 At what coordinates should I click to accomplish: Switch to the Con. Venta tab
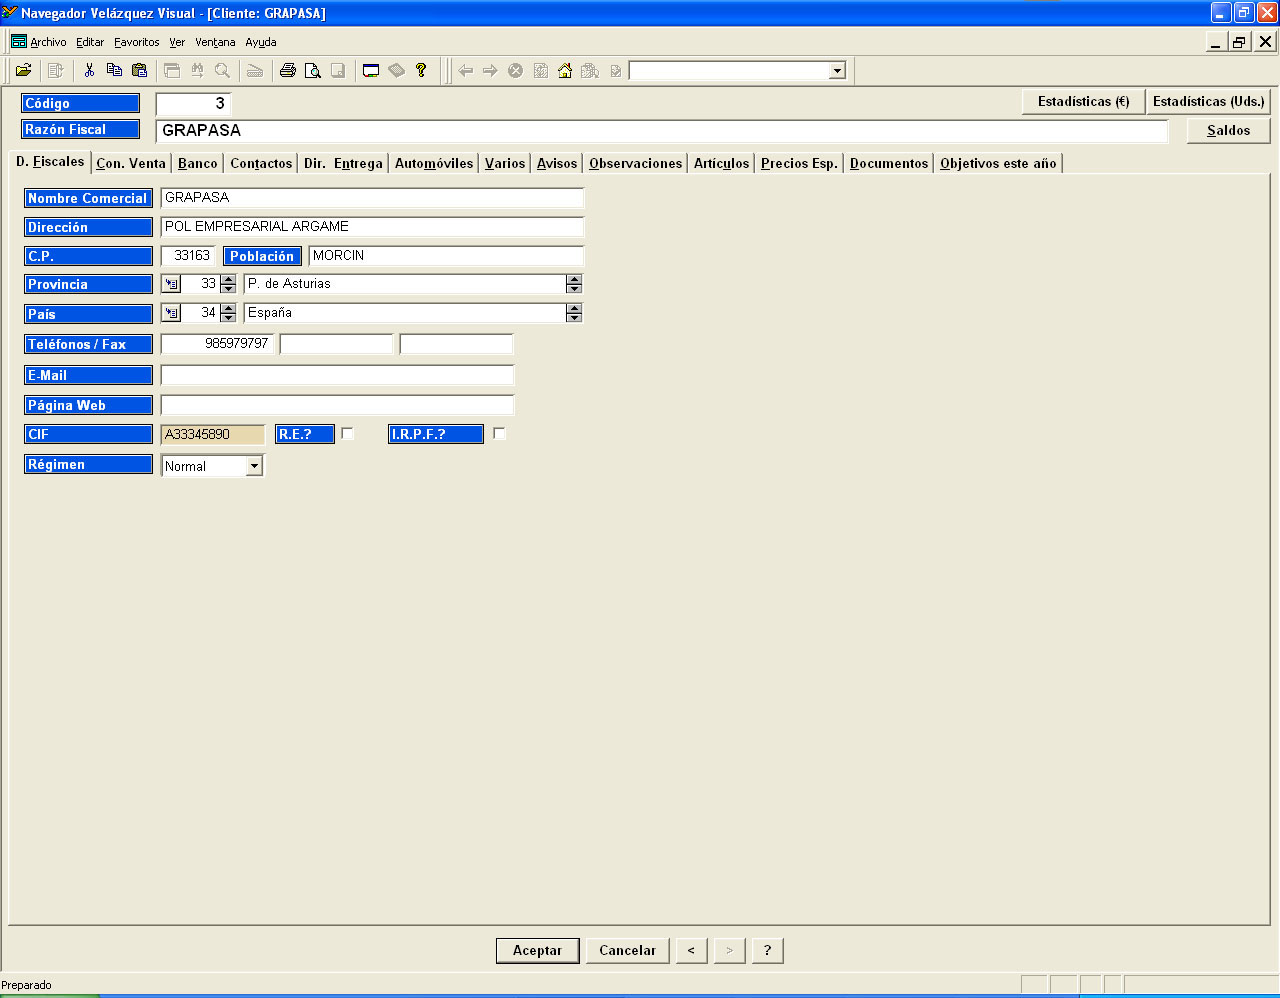131,163
